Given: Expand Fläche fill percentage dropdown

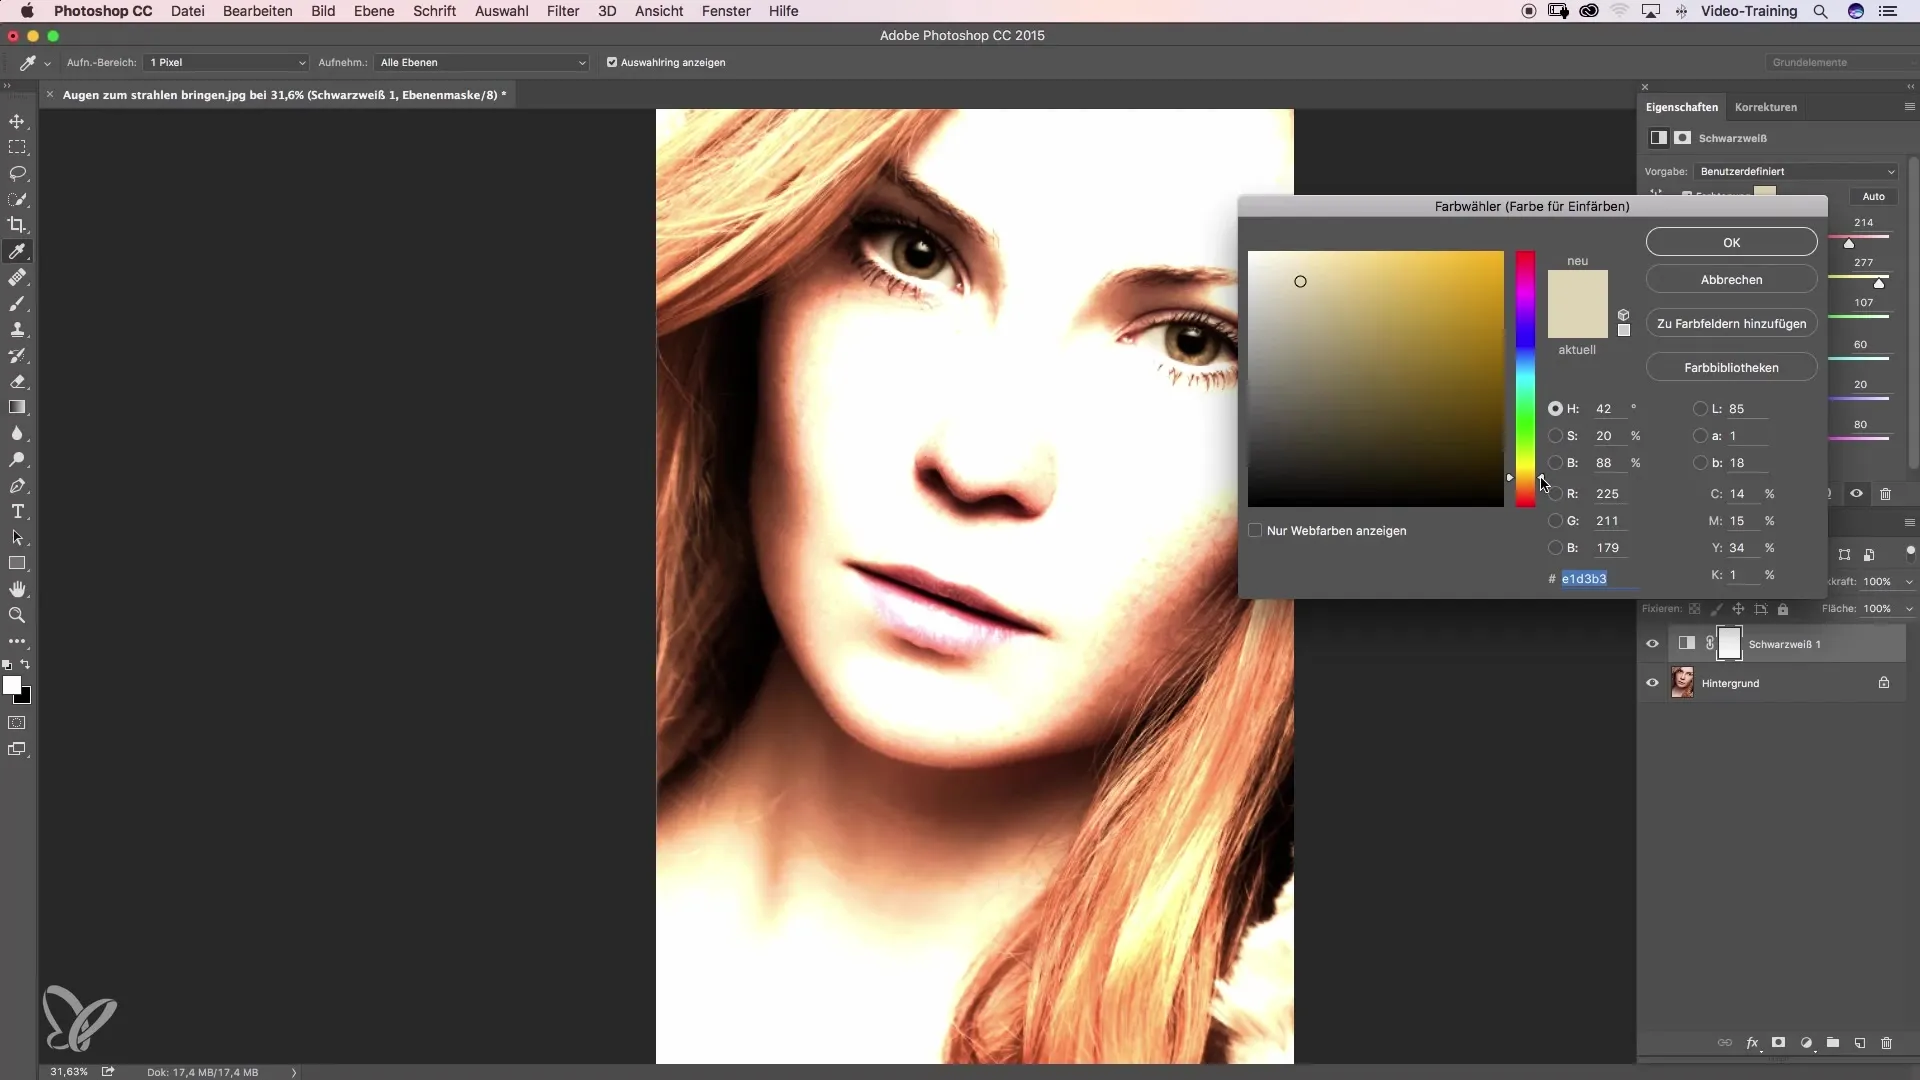Looking at the screenshot, I should tap(1909, 609).
